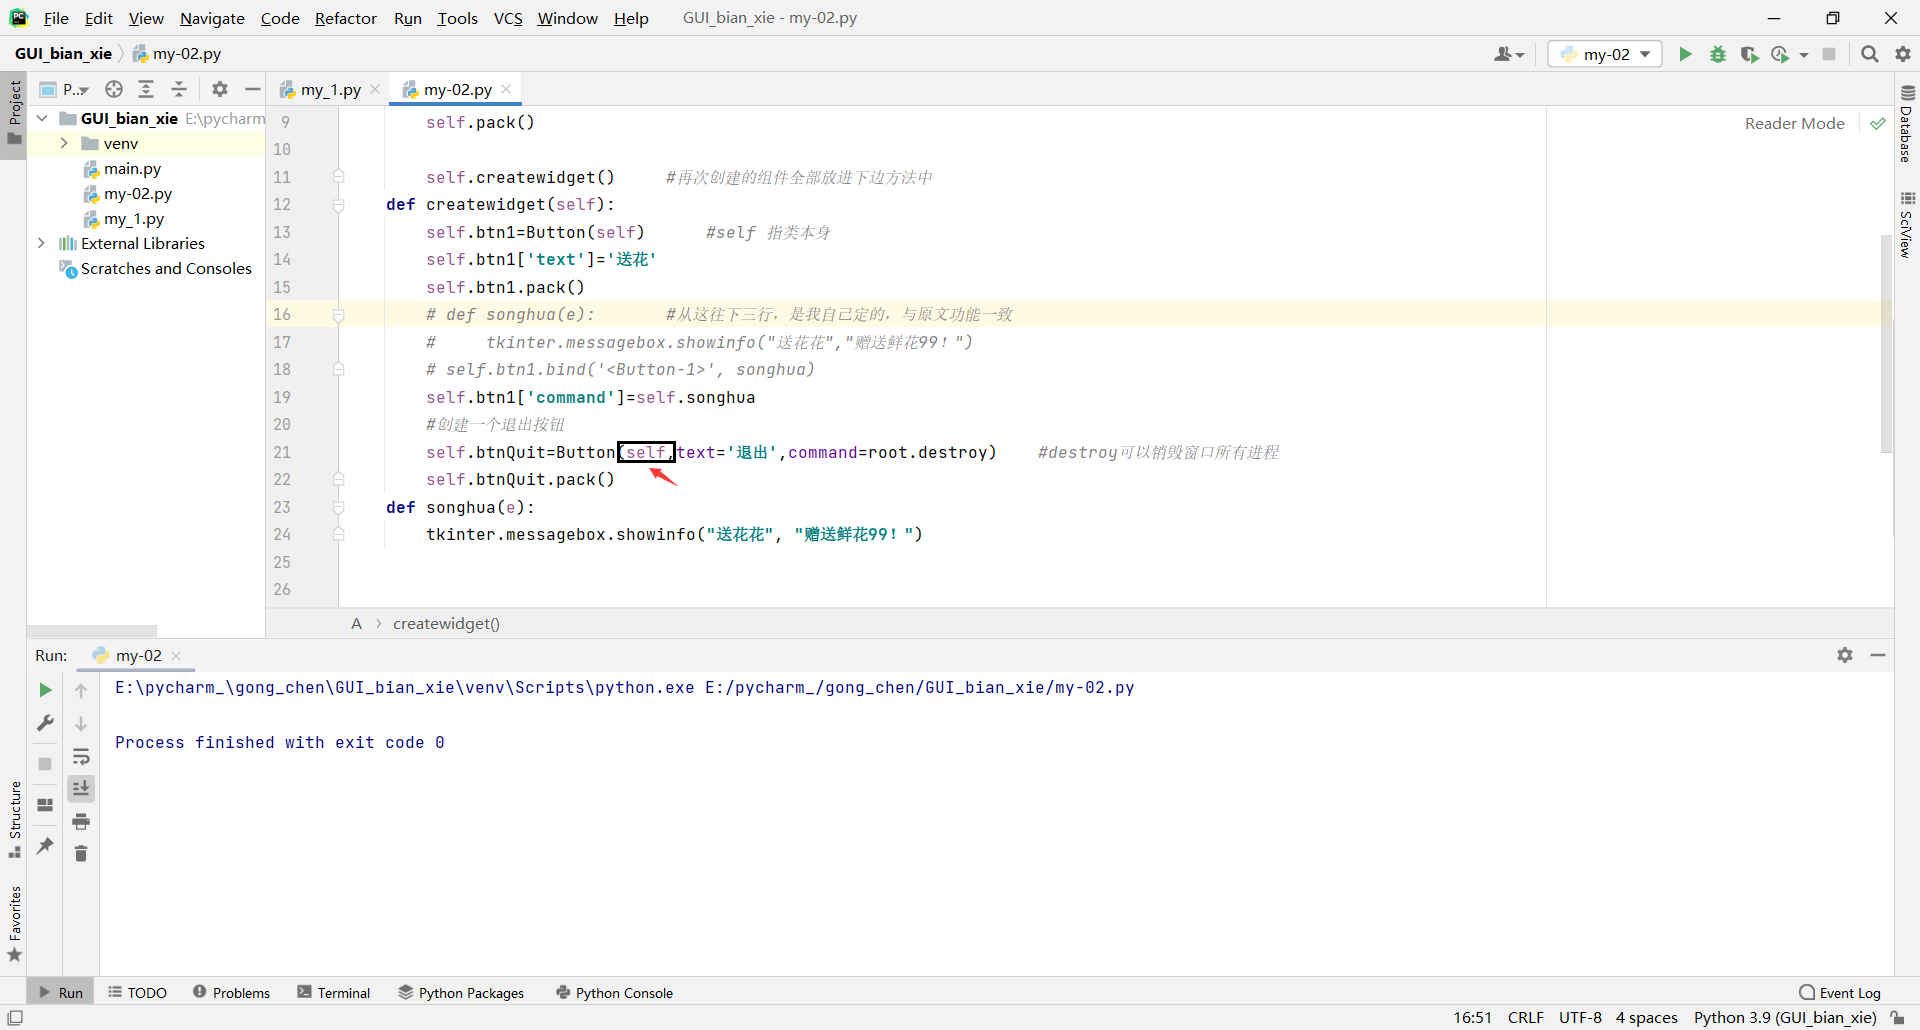
Task: Open the Python Console tab
Action: pyautogui.click(x=614, y=992)
